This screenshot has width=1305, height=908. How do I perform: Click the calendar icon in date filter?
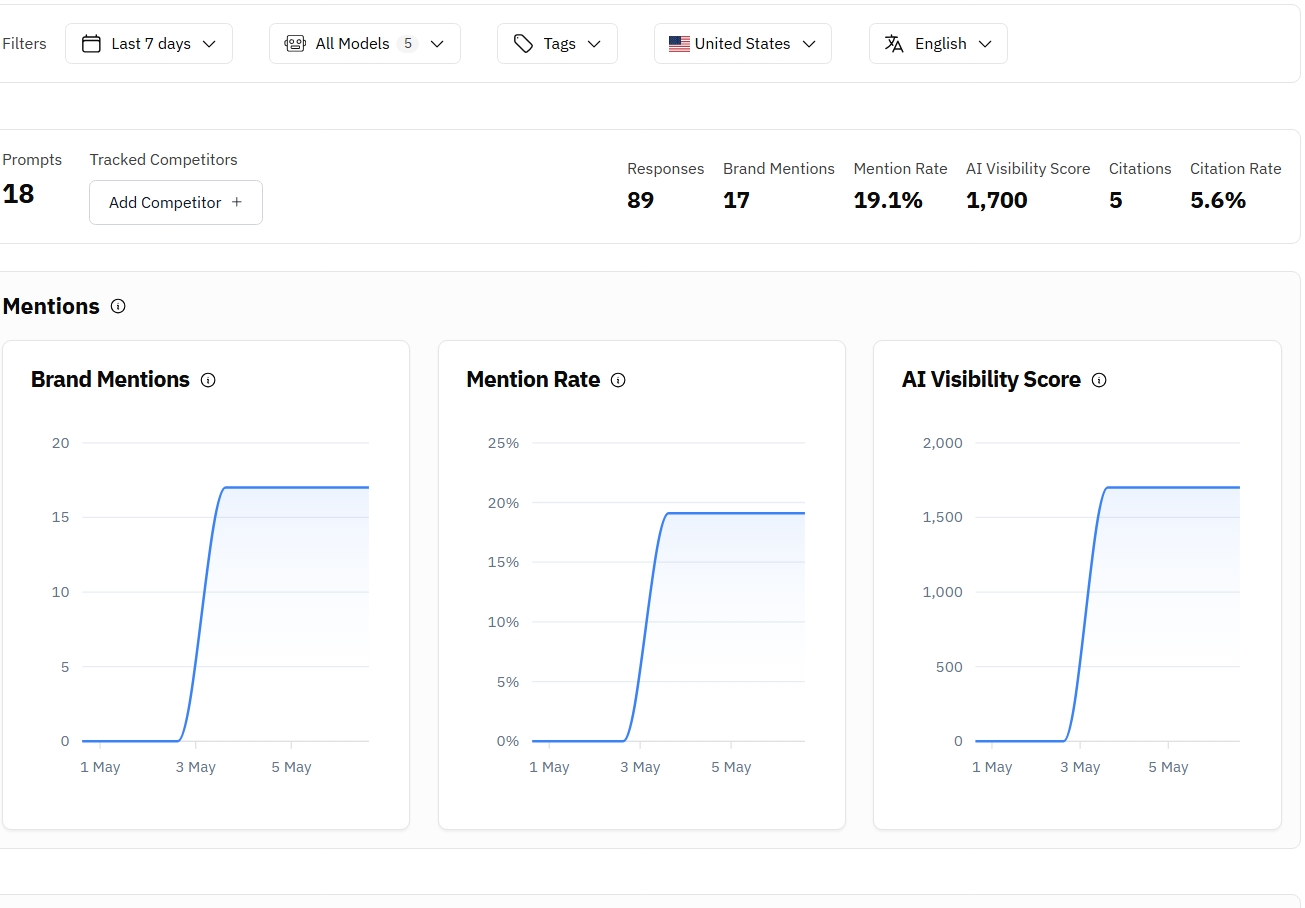click(x=91, y=44)
